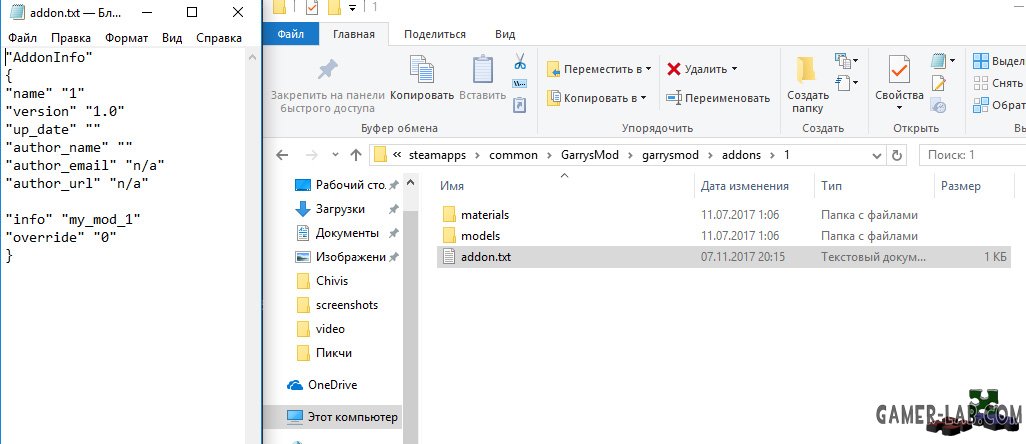Open the Пикчи folder in navigation pane
Screen dimensions: 1026x444
coord(324,353)
